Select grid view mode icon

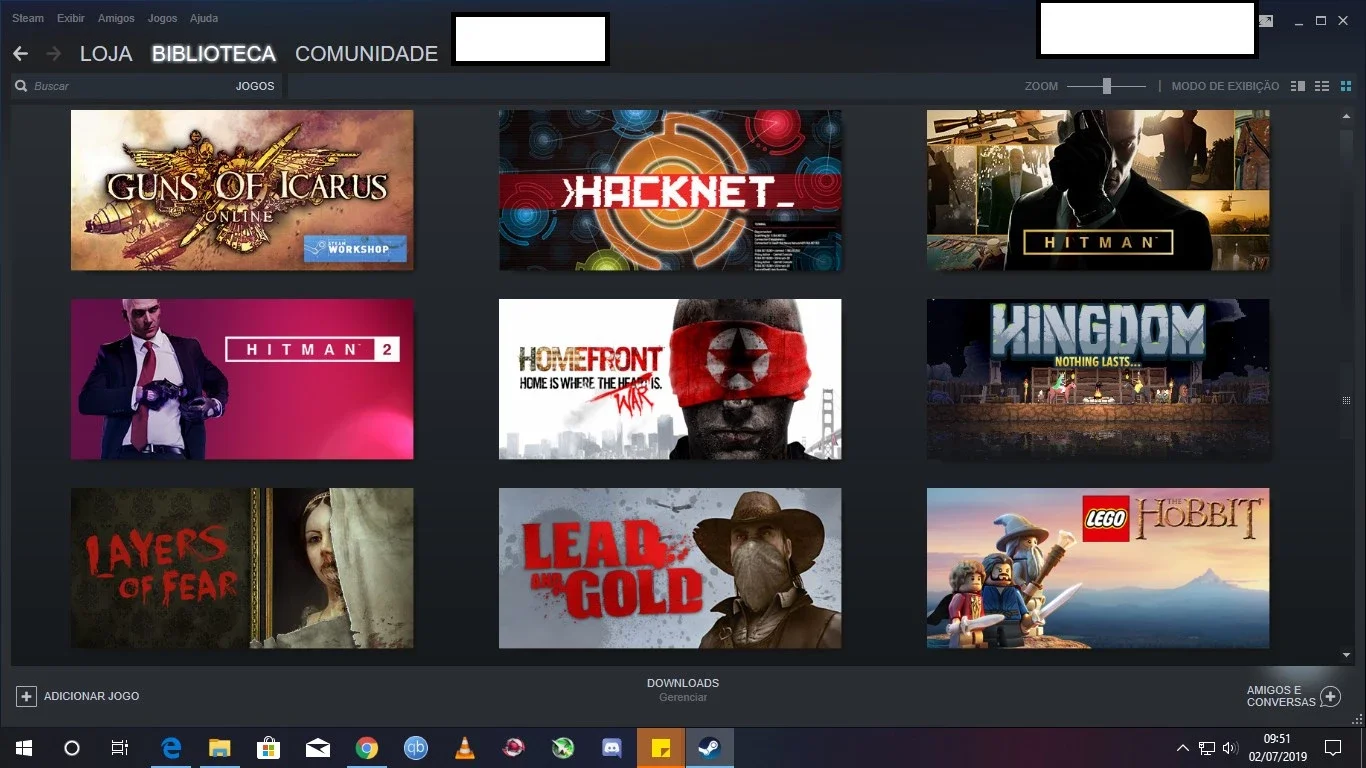(1345, 86)
